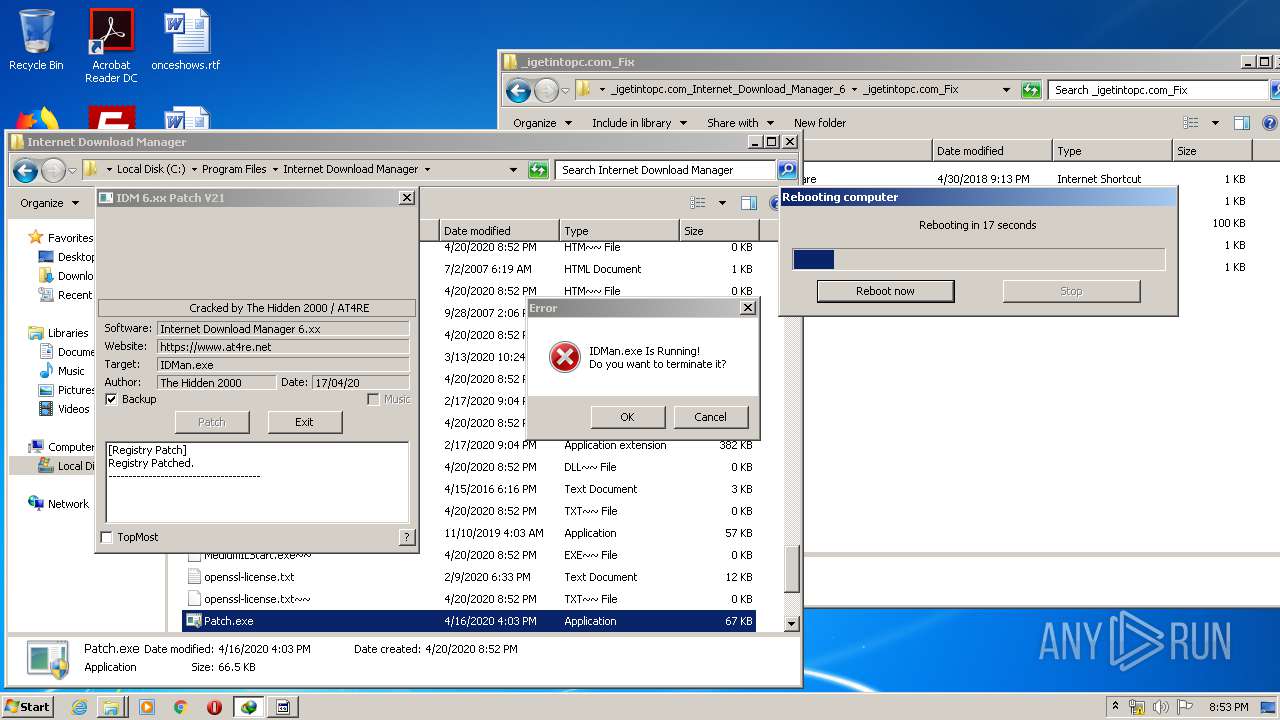Click the Search Internet Download Manager field

point(665,170)
